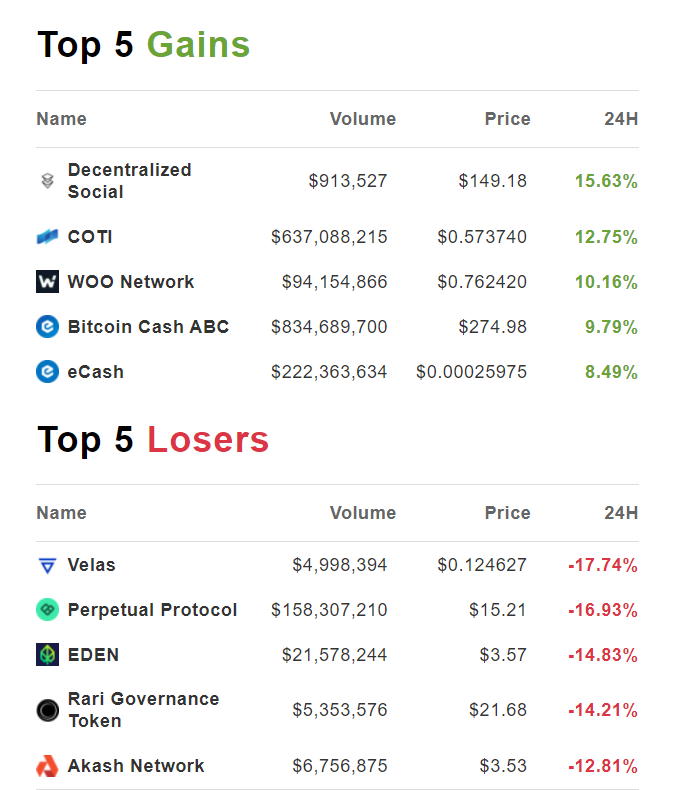Click the WOO Network logo icon
674x790 pixels.
(x=47, y=282)
